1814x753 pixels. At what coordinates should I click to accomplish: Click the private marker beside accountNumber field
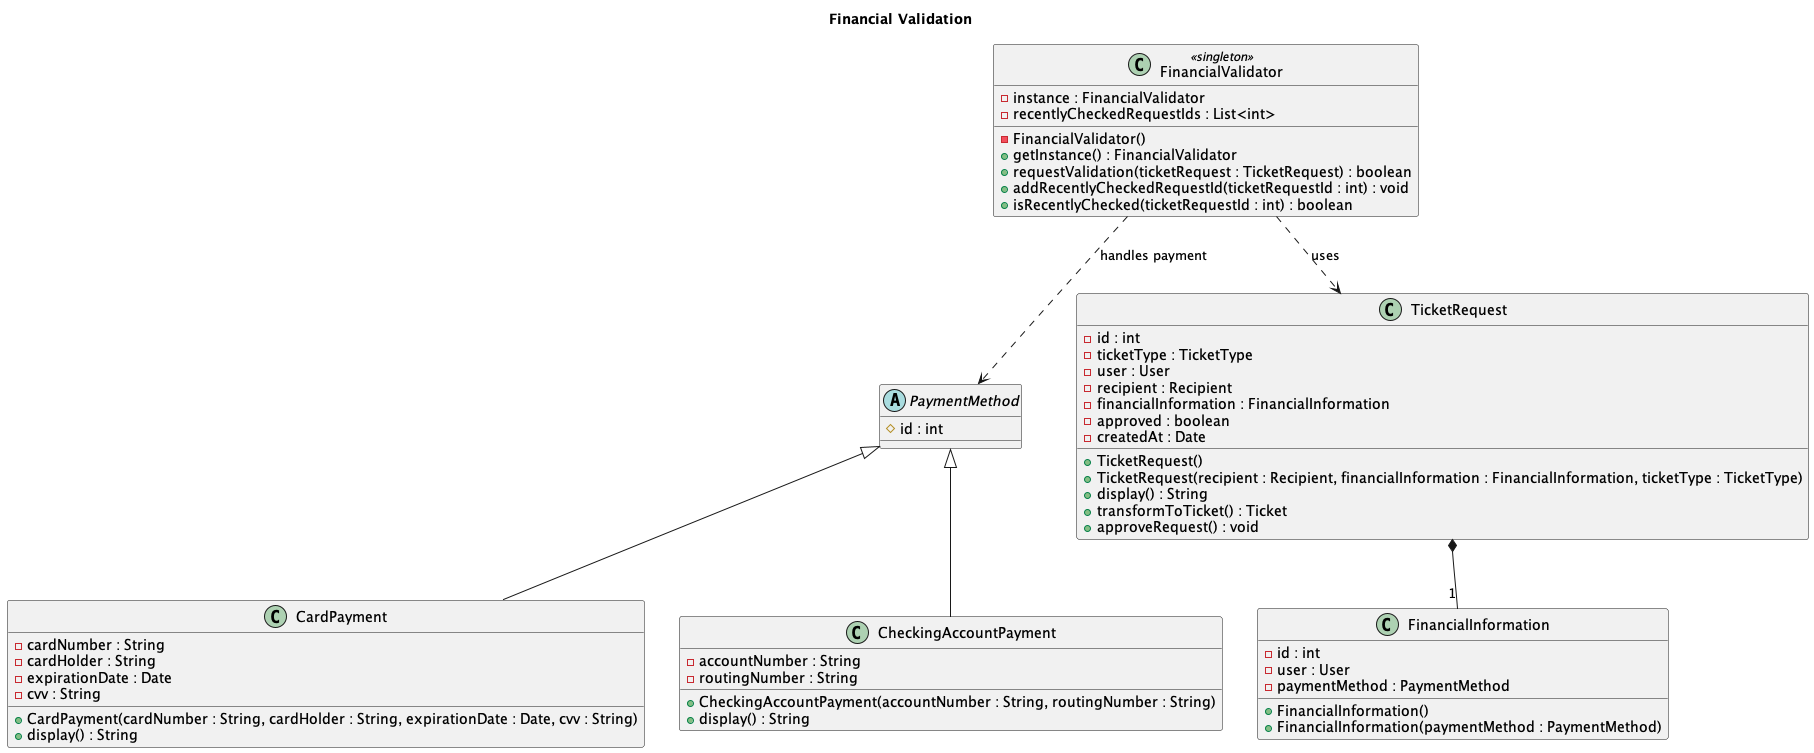tap(690, 662)
